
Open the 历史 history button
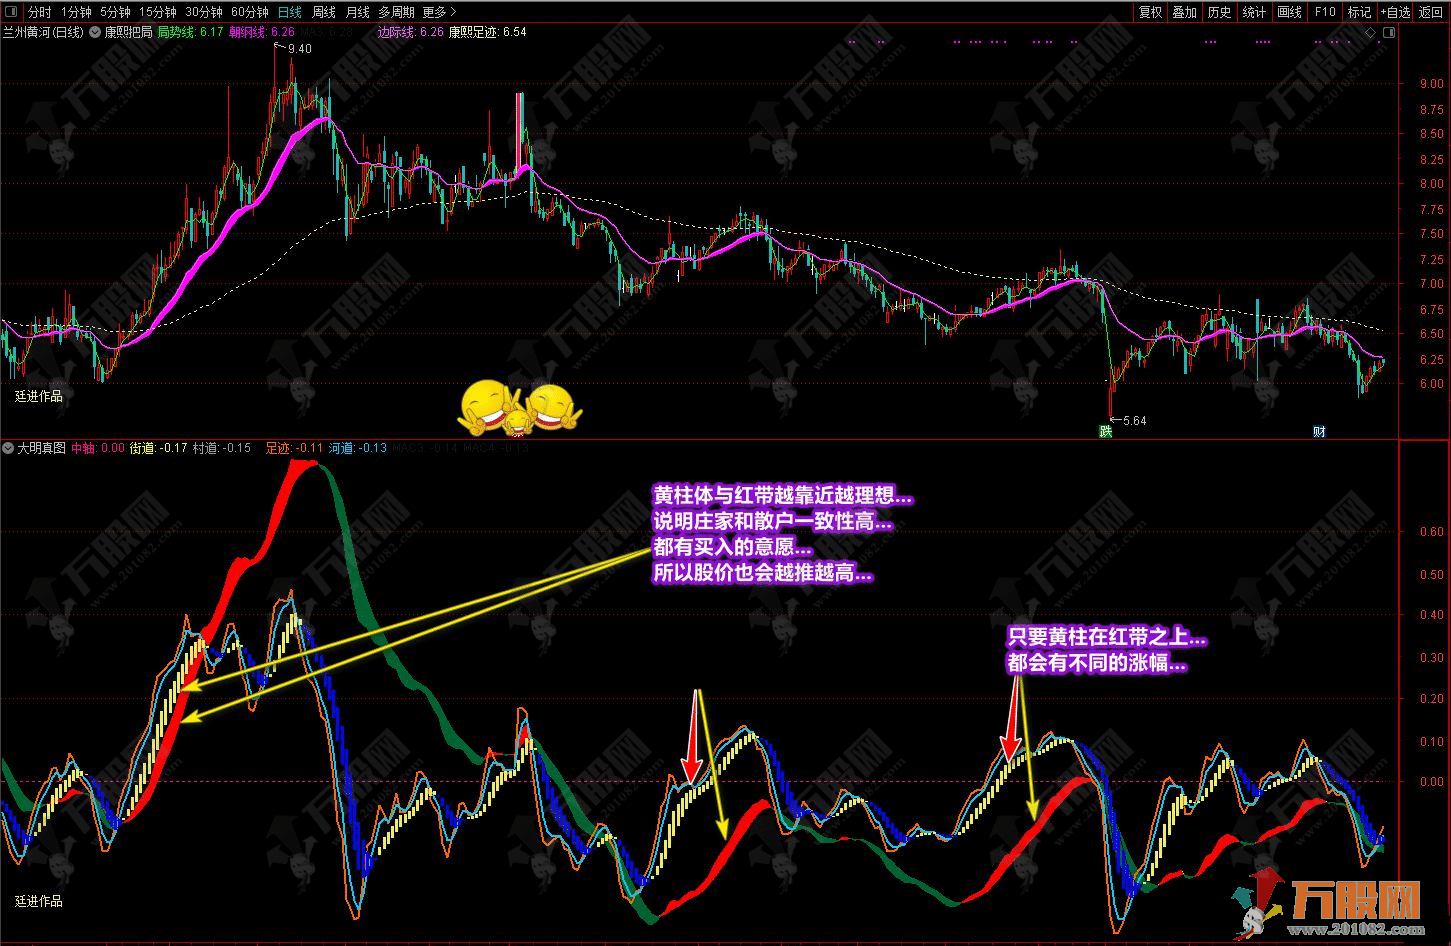(1219, 12)
